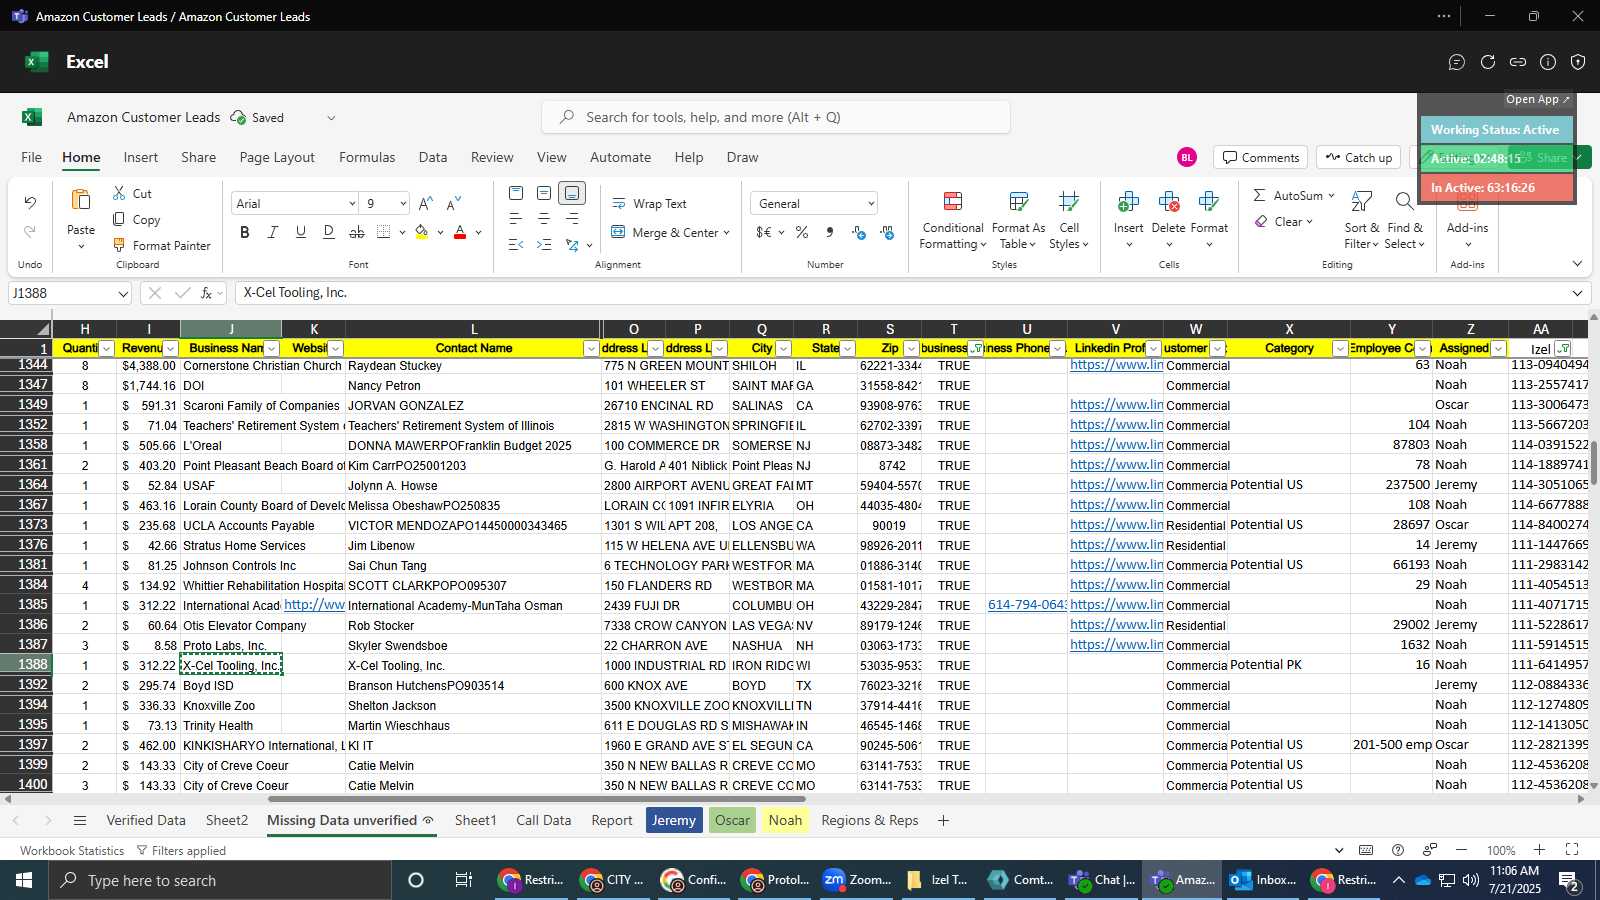This screenshot has width=1600, height=900.
Task: Click the zoom in plus control
Action: pos(1539,850)
